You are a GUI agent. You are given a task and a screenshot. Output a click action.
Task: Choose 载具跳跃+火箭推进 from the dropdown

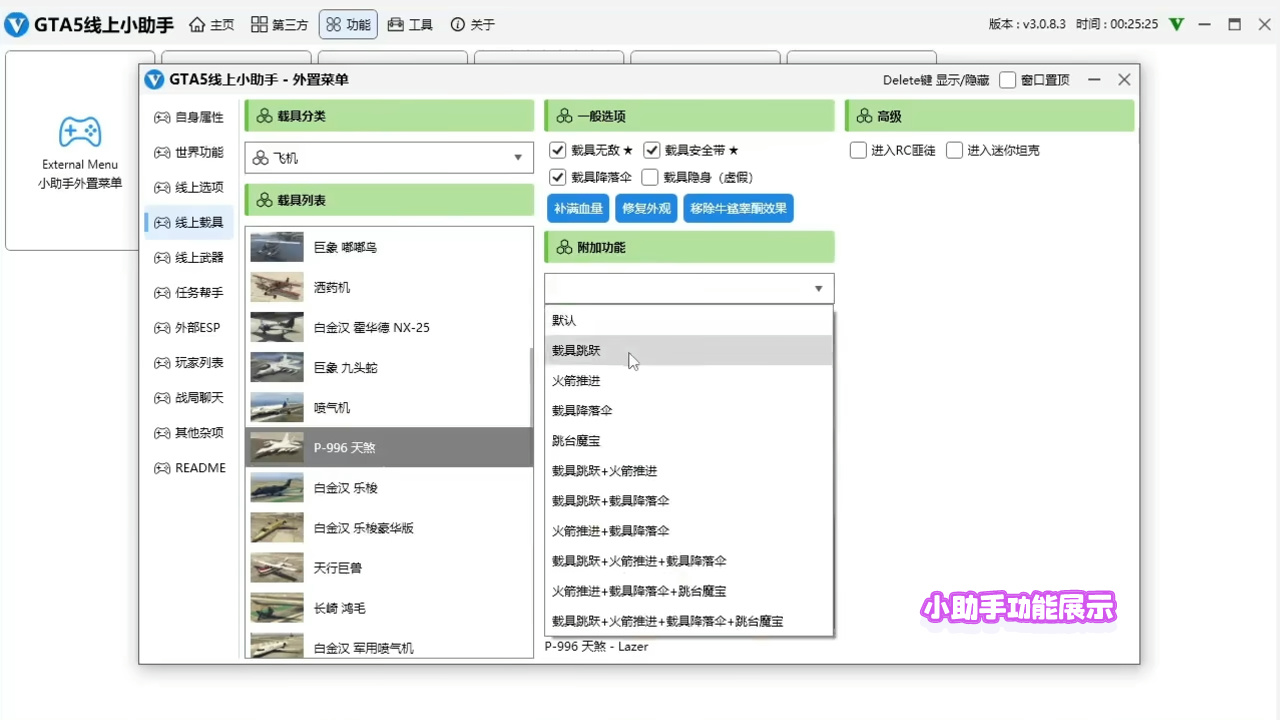pos(689,470)
